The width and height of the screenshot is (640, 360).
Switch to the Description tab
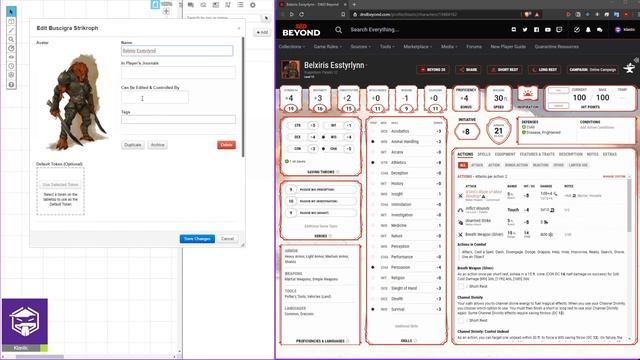click(x=571, y=154)
